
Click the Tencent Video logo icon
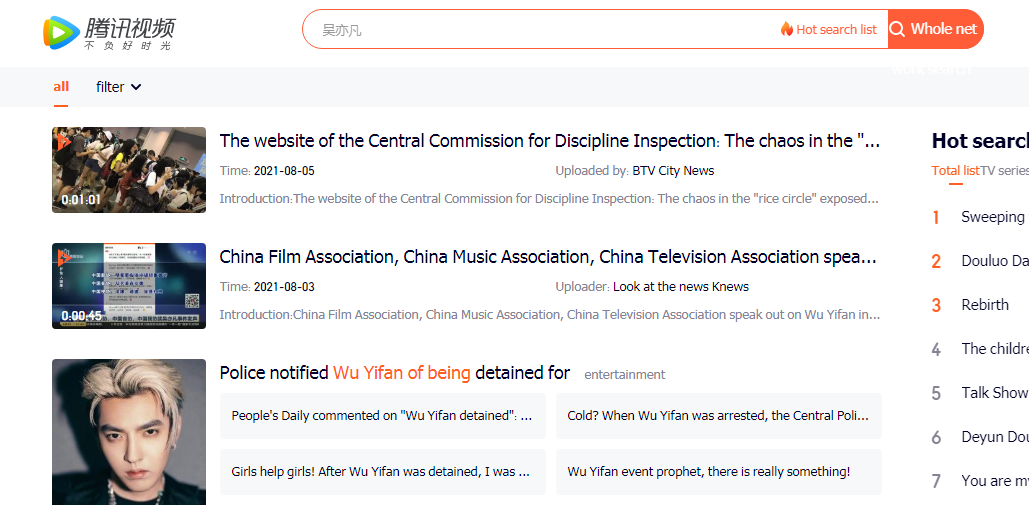point(61,33)
